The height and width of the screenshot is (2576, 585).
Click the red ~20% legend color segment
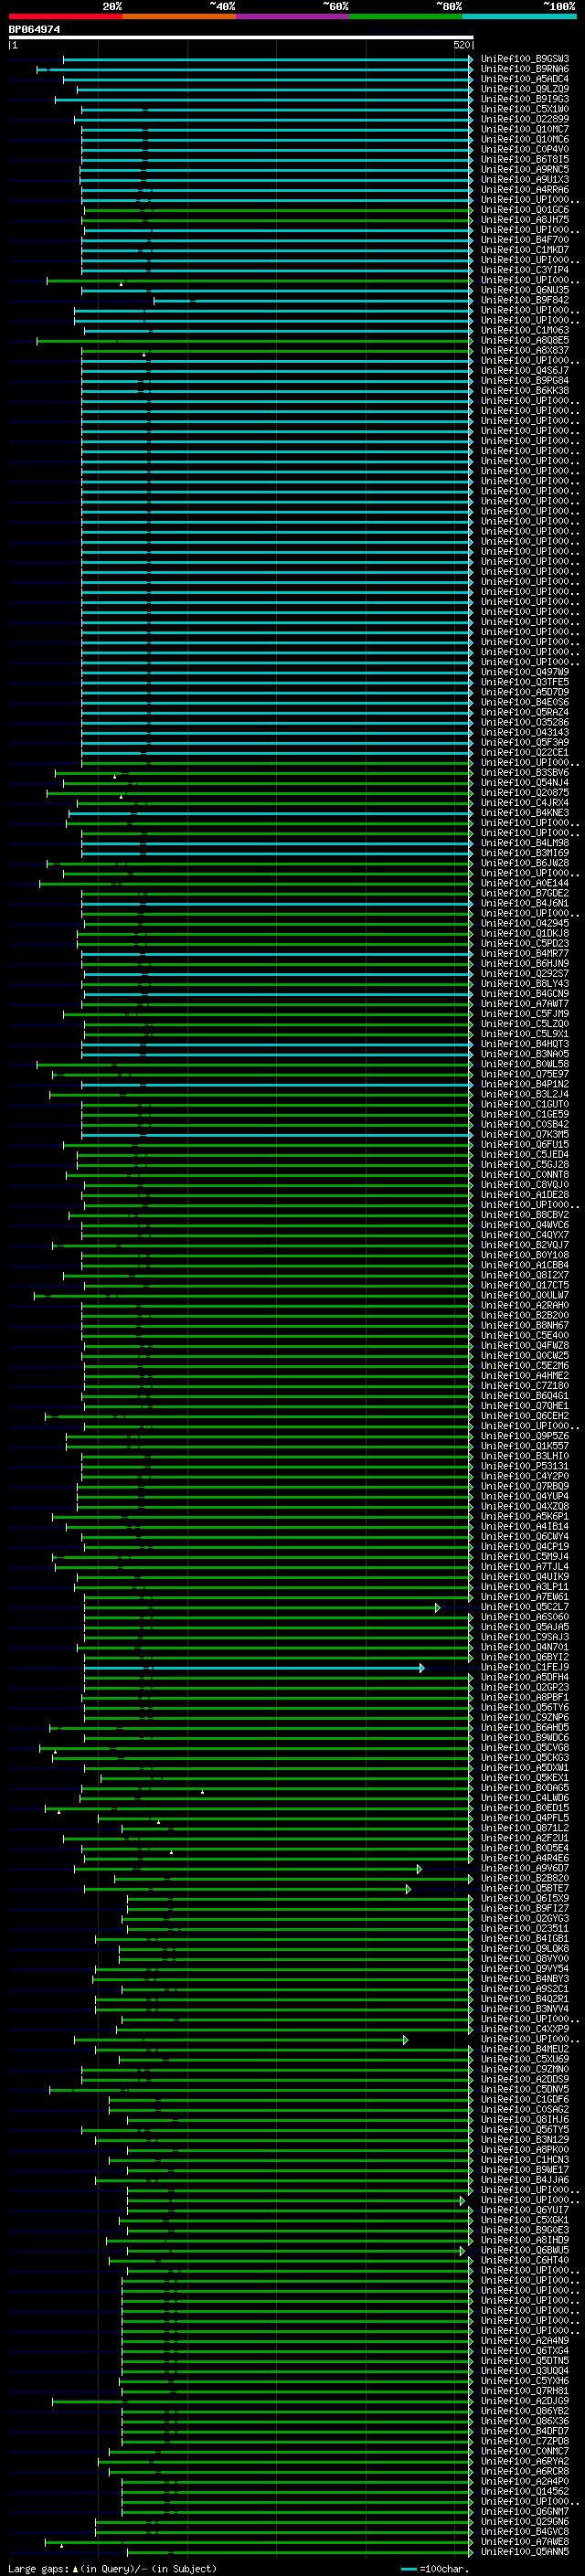[x=65, y=16]
